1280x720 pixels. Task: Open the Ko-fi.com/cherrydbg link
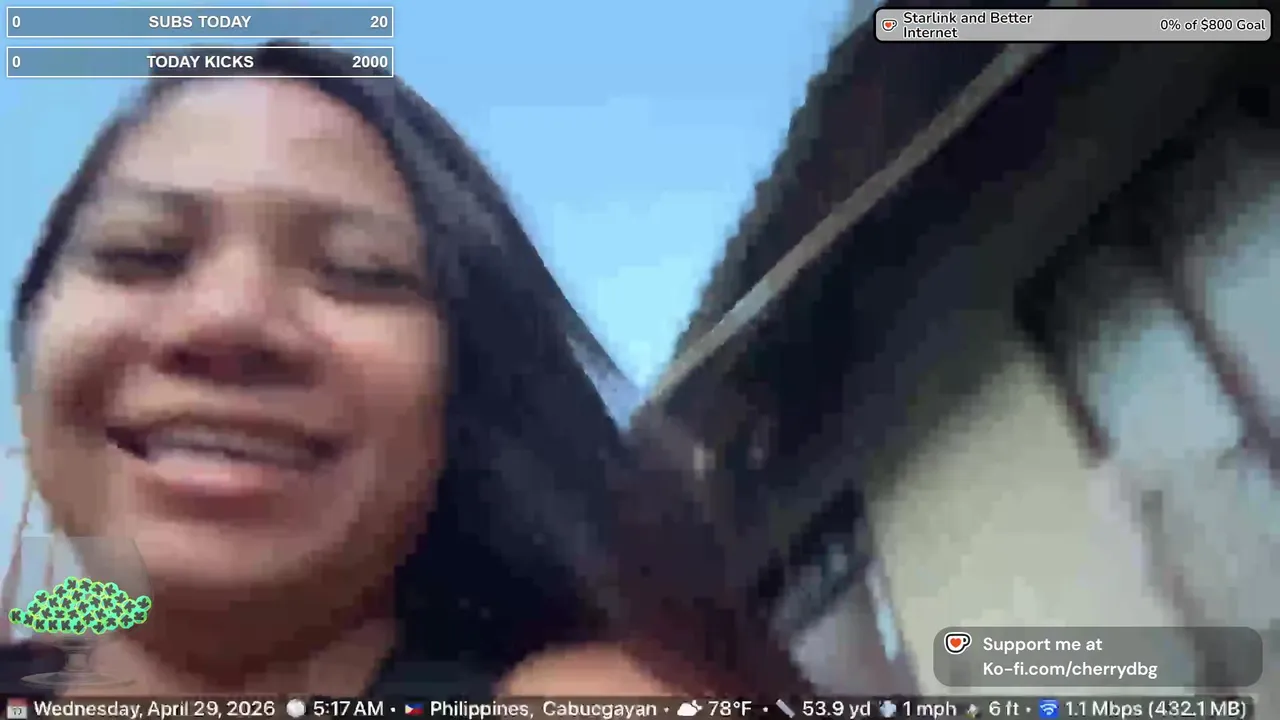[1069, 670]
